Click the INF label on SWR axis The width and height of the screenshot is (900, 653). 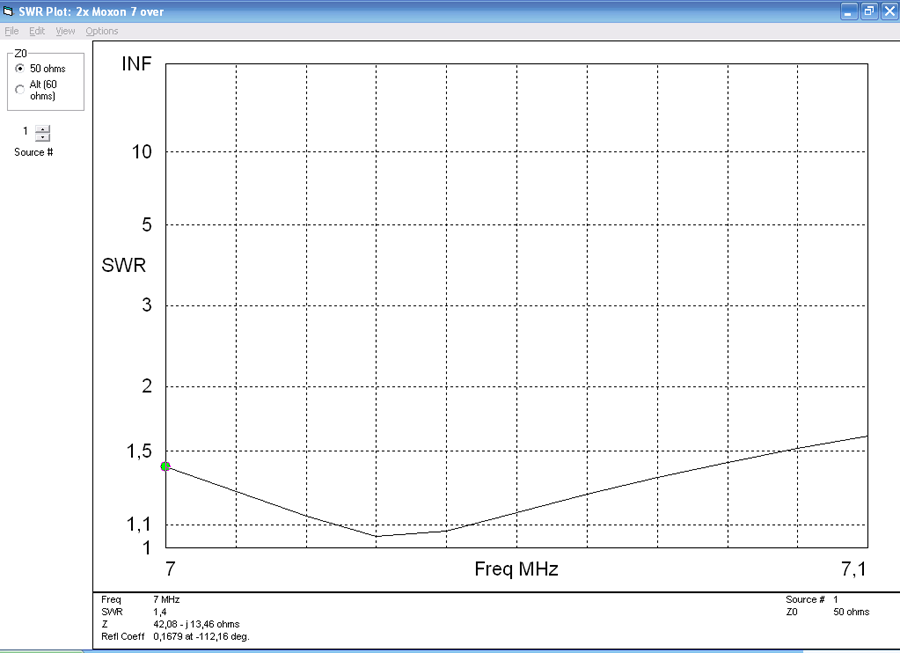click(x=137, y=64)
